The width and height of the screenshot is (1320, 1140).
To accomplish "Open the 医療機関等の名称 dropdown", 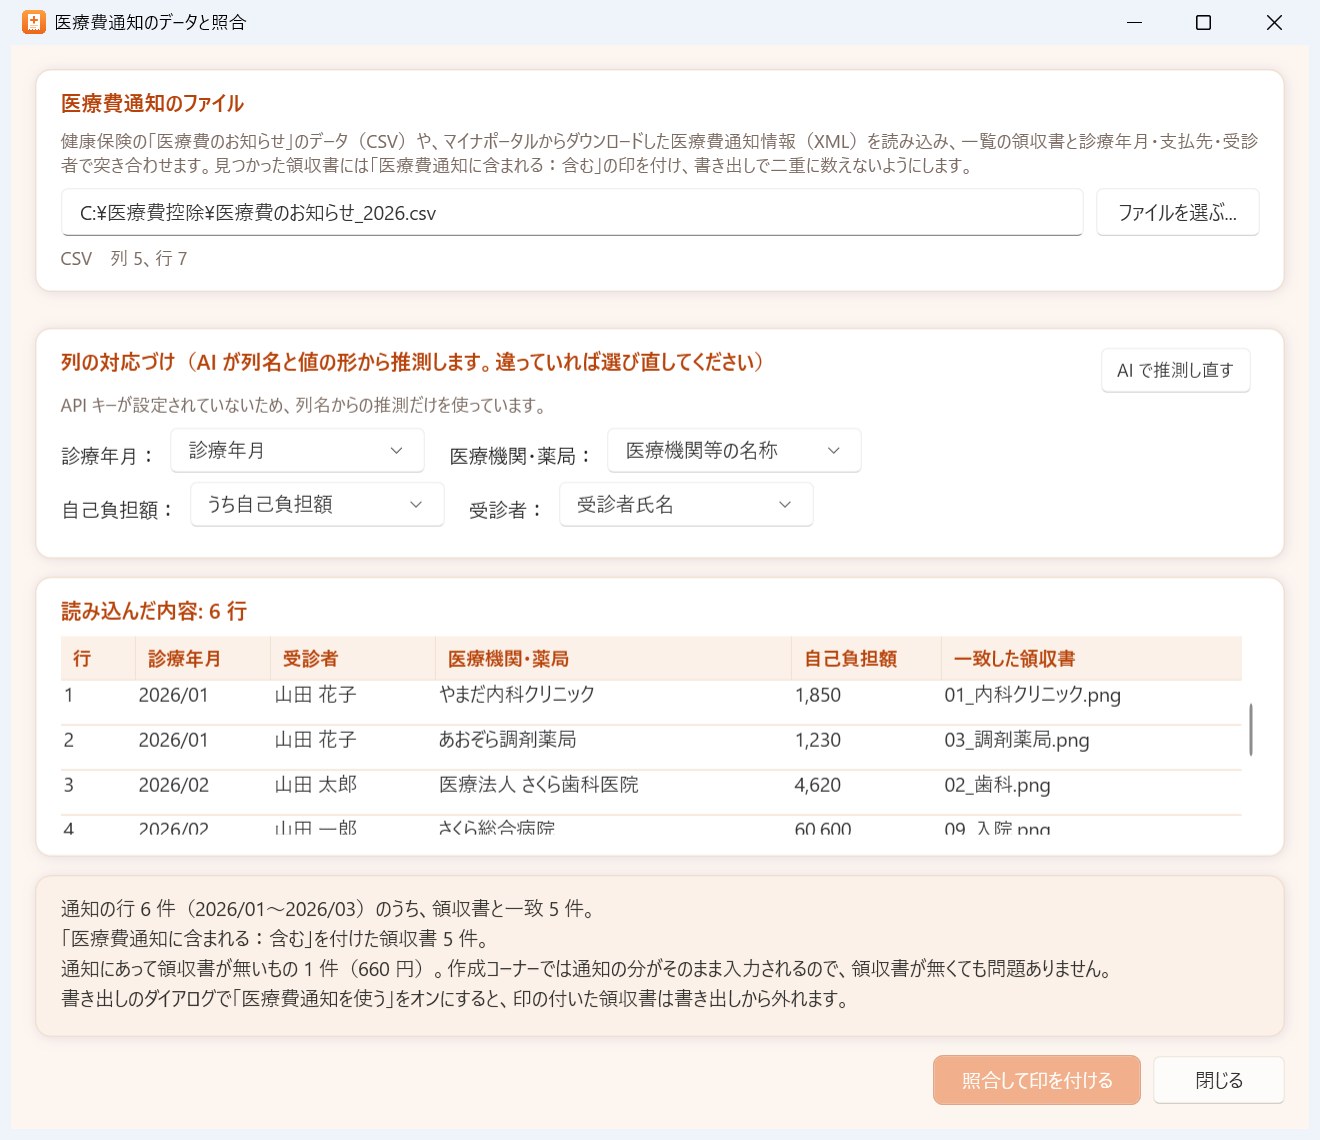I will tap(734, 451).
